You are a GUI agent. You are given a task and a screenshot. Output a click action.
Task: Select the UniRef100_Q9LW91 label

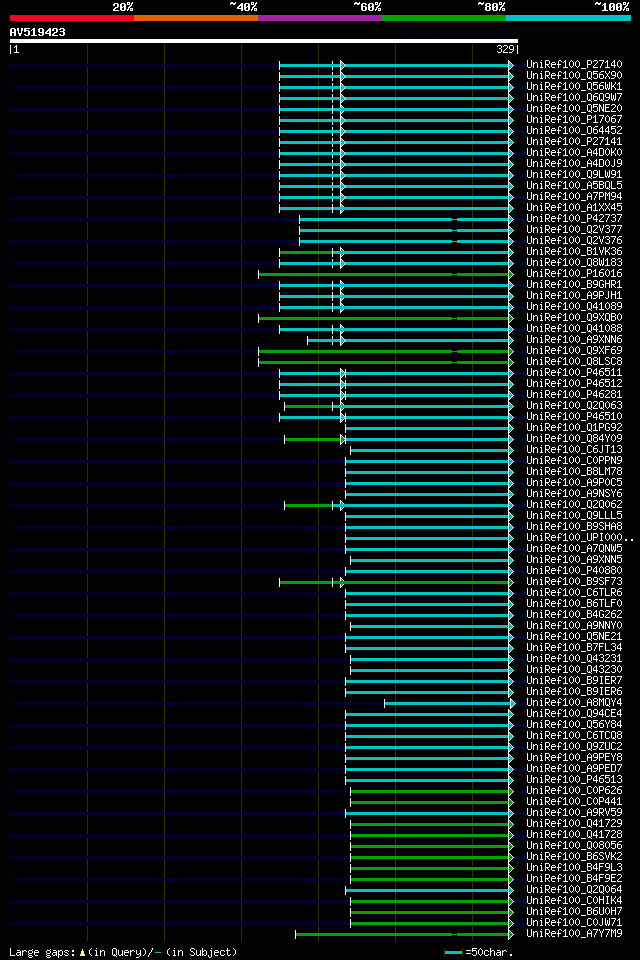pyautogui.click(x=574, y=174)
